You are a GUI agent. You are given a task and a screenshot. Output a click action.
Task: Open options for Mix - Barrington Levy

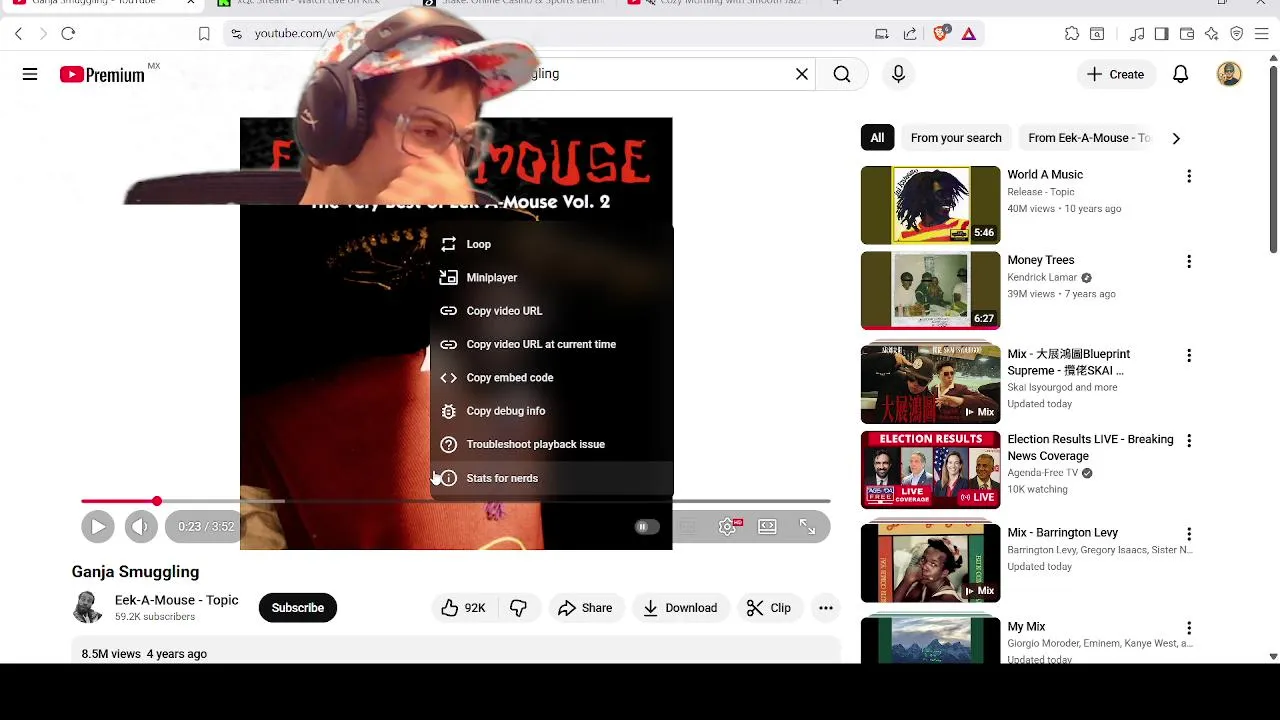[x=1189, y=534]
